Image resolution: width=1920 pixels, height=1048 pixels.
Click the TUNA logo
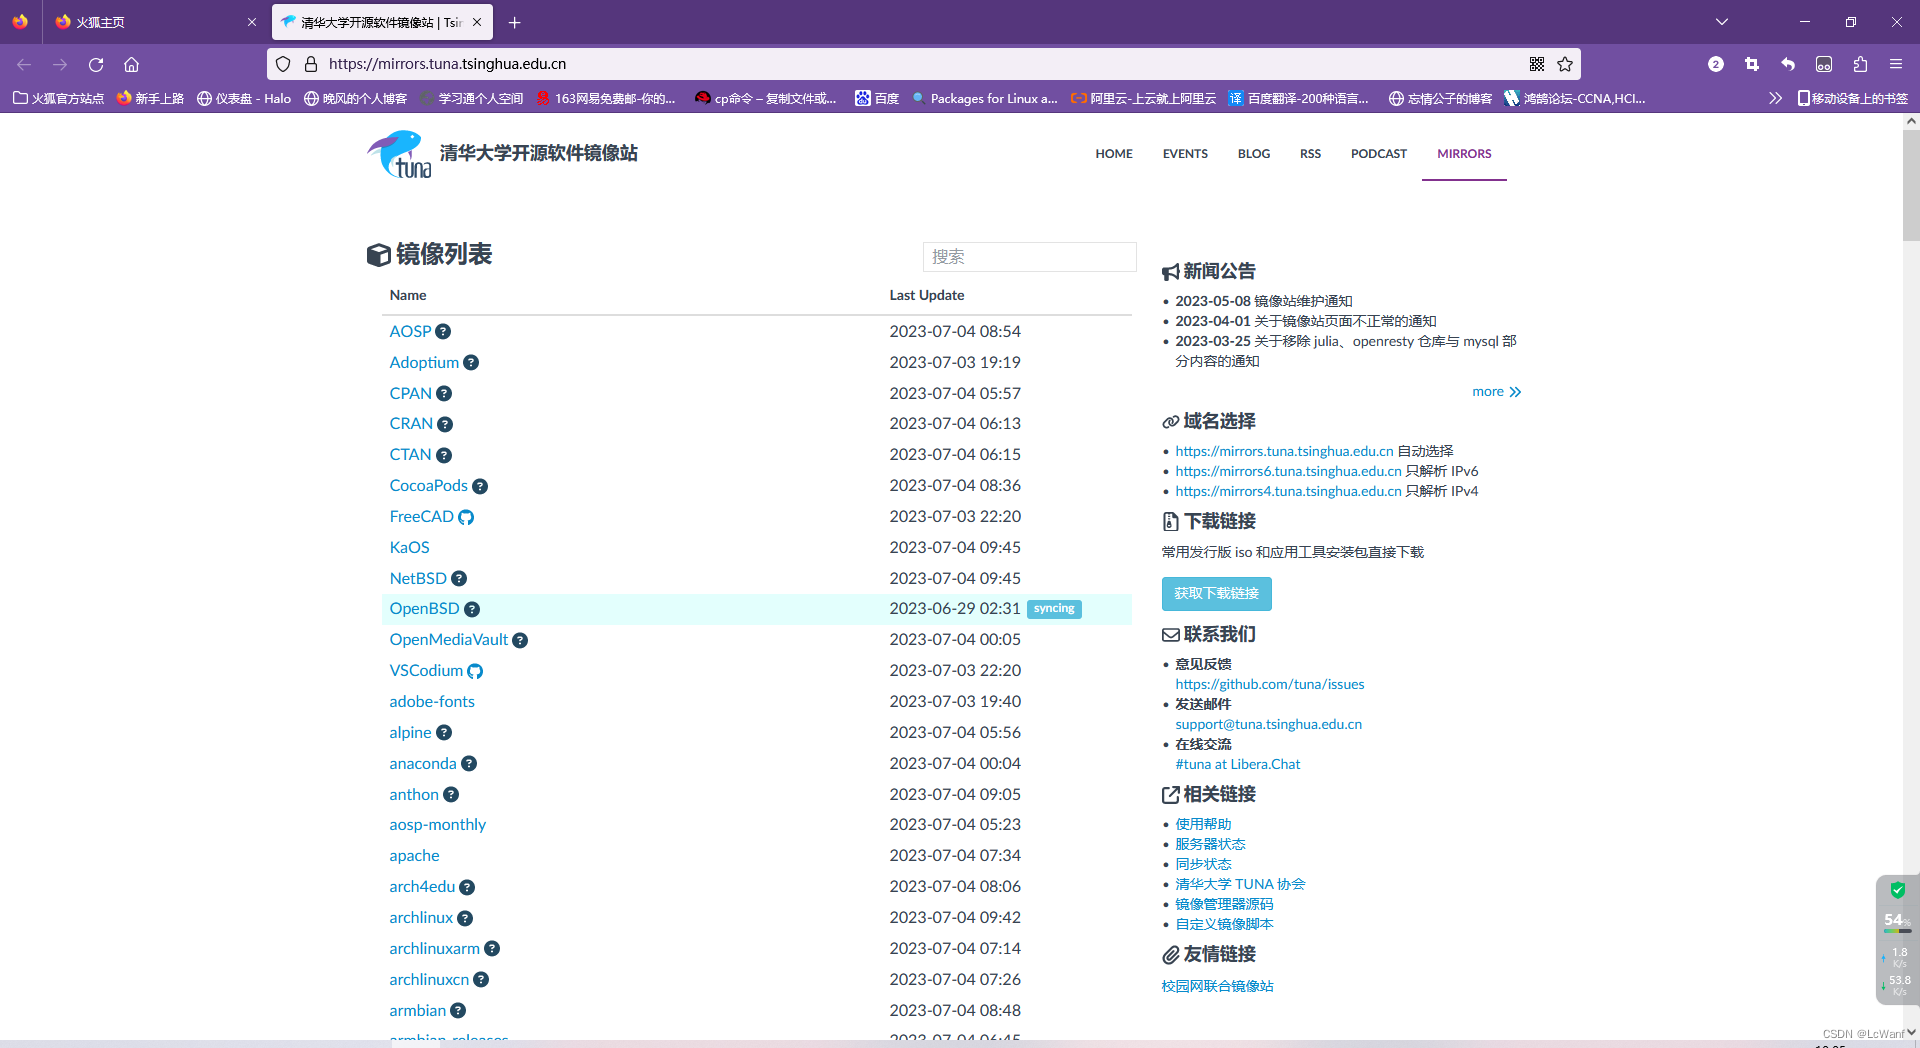[x=400, y=154]
